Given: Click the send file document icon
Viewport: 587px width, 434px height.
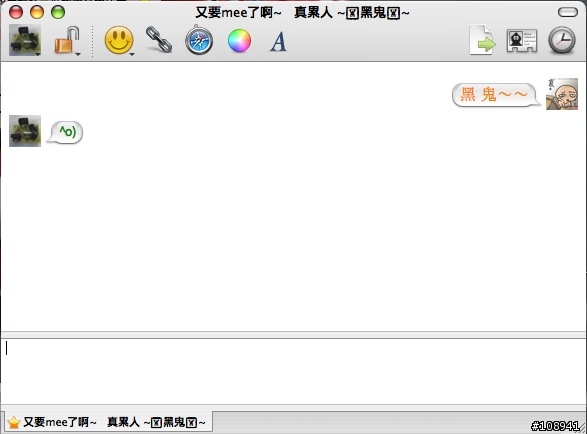Looking at the screenshot, I should [x=482, y=40].
